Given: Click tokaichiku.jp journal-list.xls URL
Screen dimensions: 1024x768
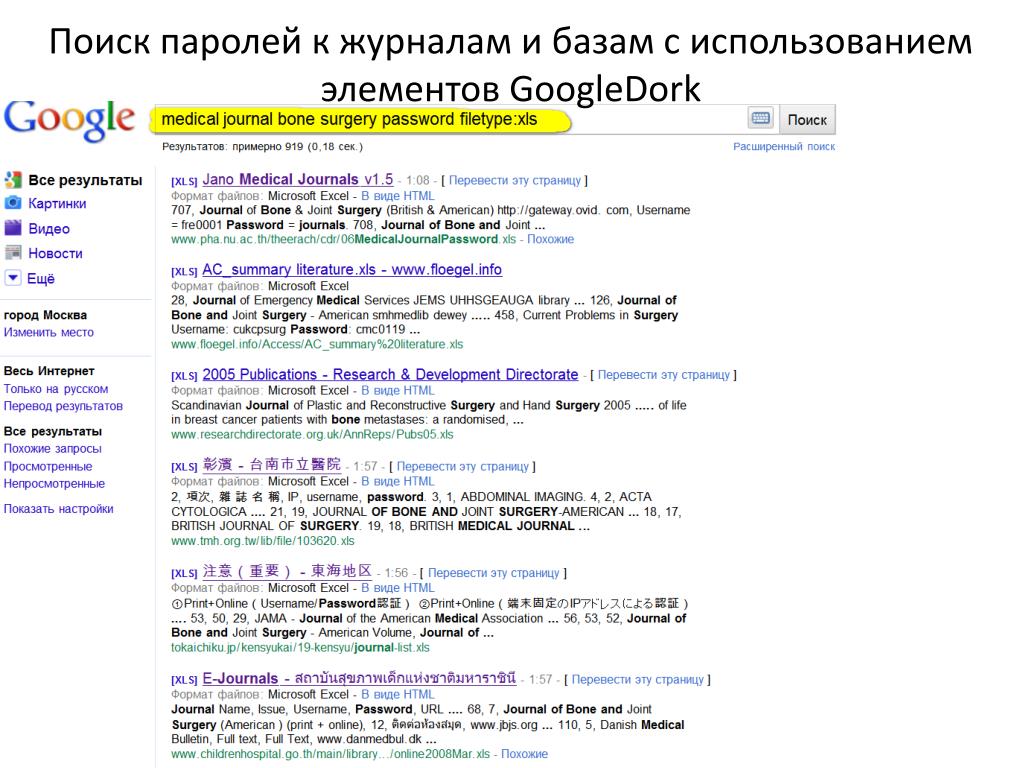Looking at the screenshot, I should pyautogui.click(x=300, y=648).
